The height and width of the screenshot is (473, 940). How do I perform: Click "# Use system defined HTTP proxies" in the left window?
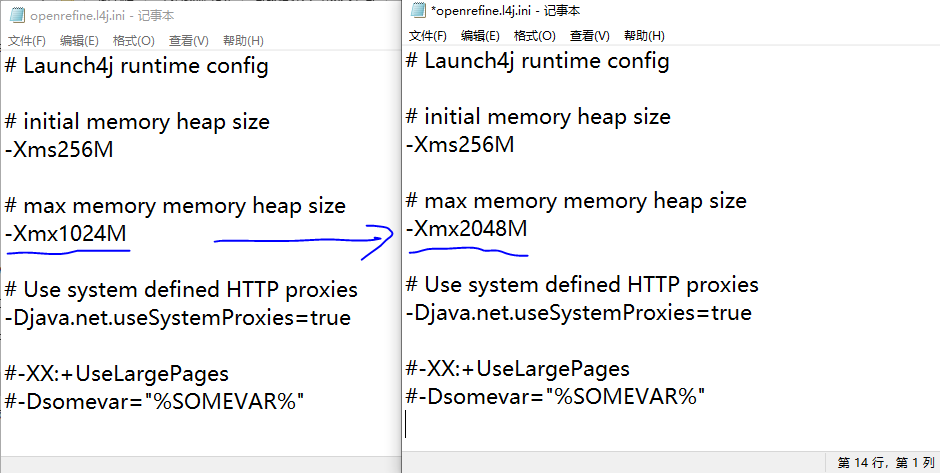tap(181, 290)
